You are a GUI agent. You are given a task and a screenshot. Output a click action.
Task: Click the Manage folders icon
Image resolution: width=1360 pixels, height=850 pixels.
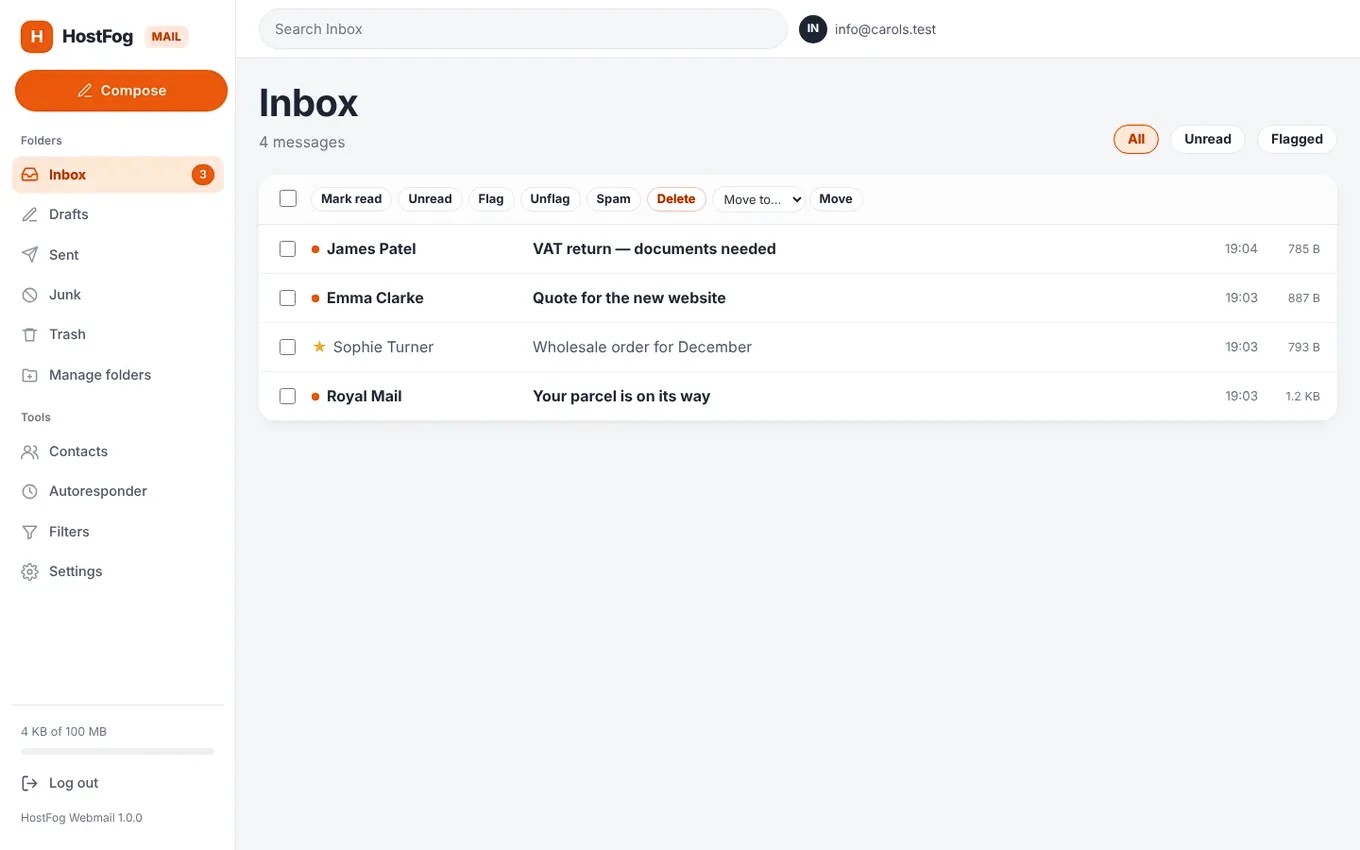tap(30, 375)
